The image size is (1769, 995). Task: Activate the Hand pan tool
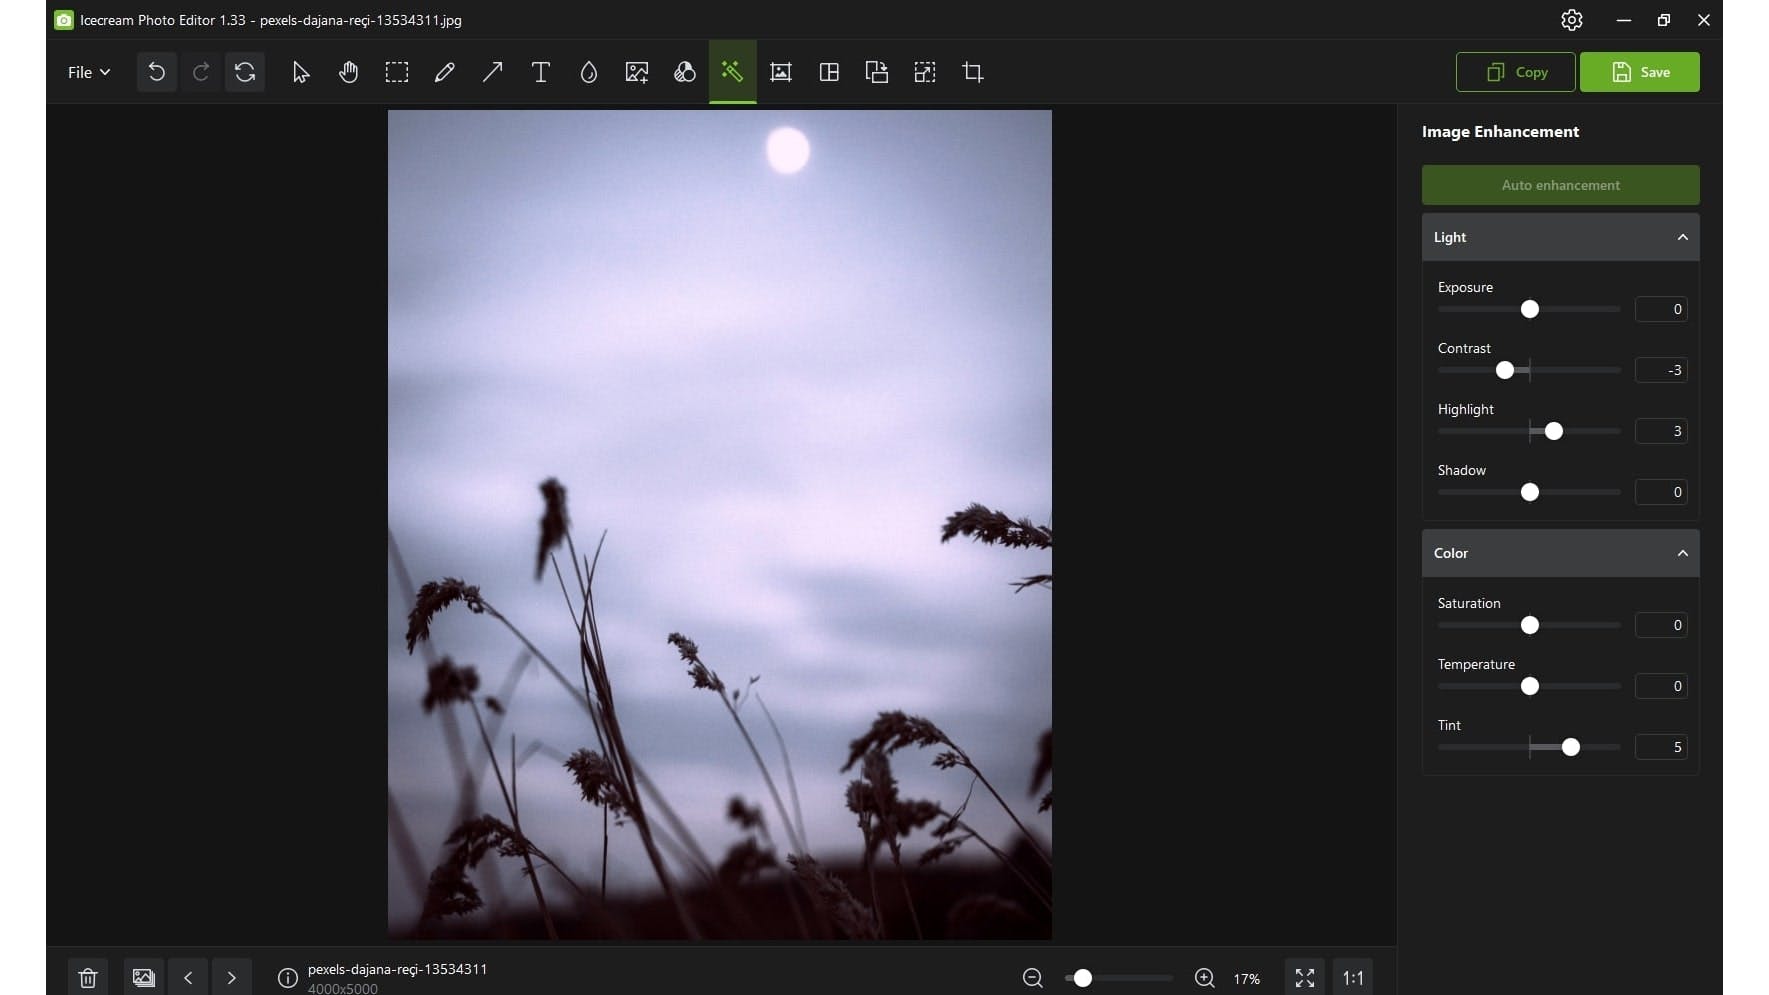tap(348, 72)
